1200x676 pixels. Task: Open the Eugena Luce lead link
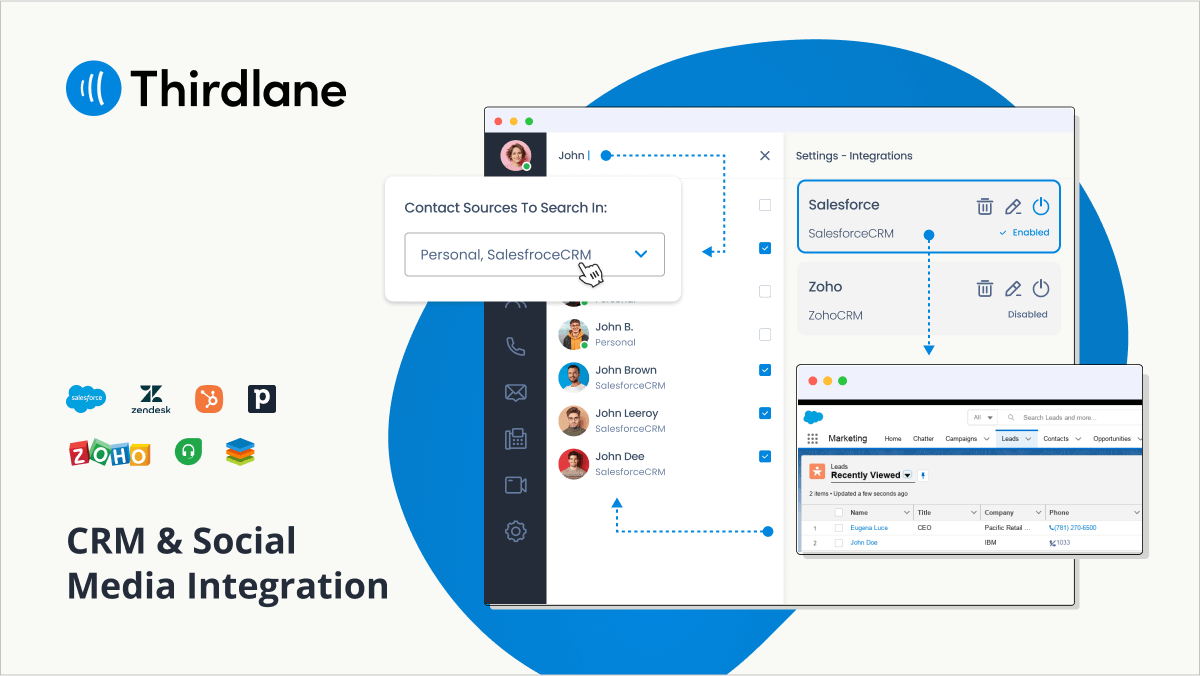tap(869, 528)
